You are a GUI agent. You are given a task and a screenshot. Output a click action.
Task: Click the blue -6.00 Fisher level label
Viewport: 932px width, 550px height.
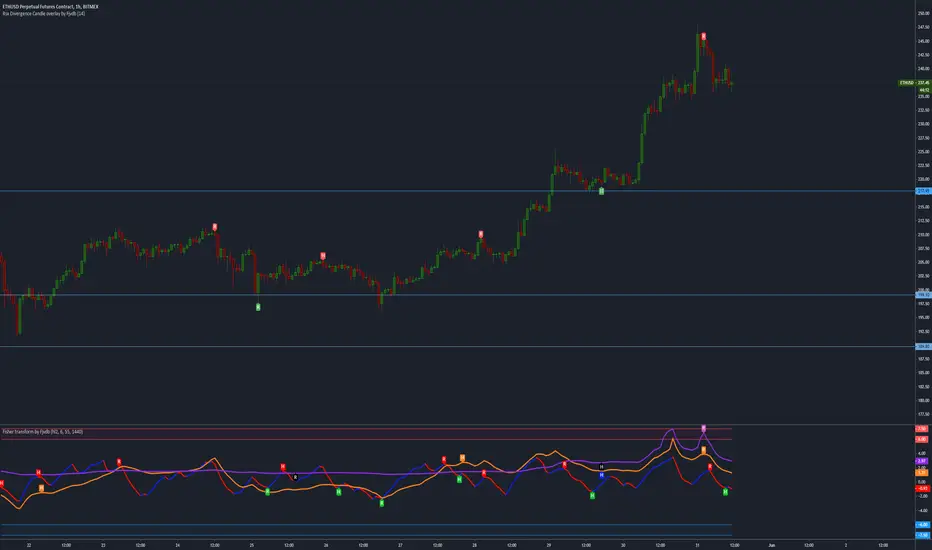[922, 525]
